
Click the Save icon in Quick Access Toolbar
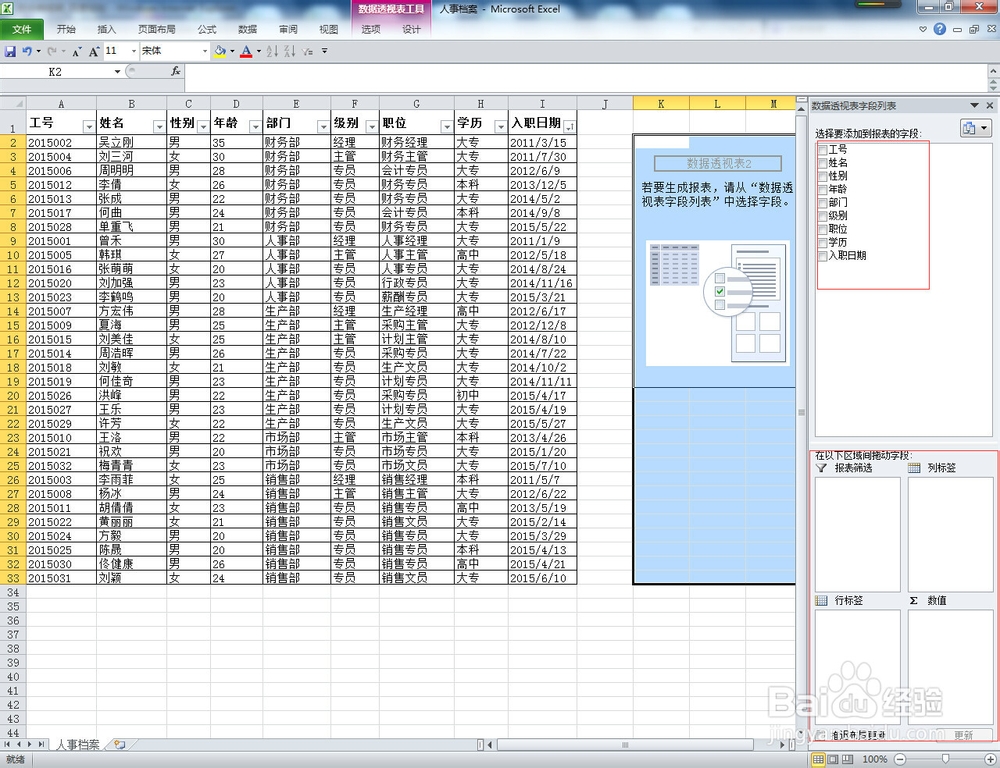(10, 50)
